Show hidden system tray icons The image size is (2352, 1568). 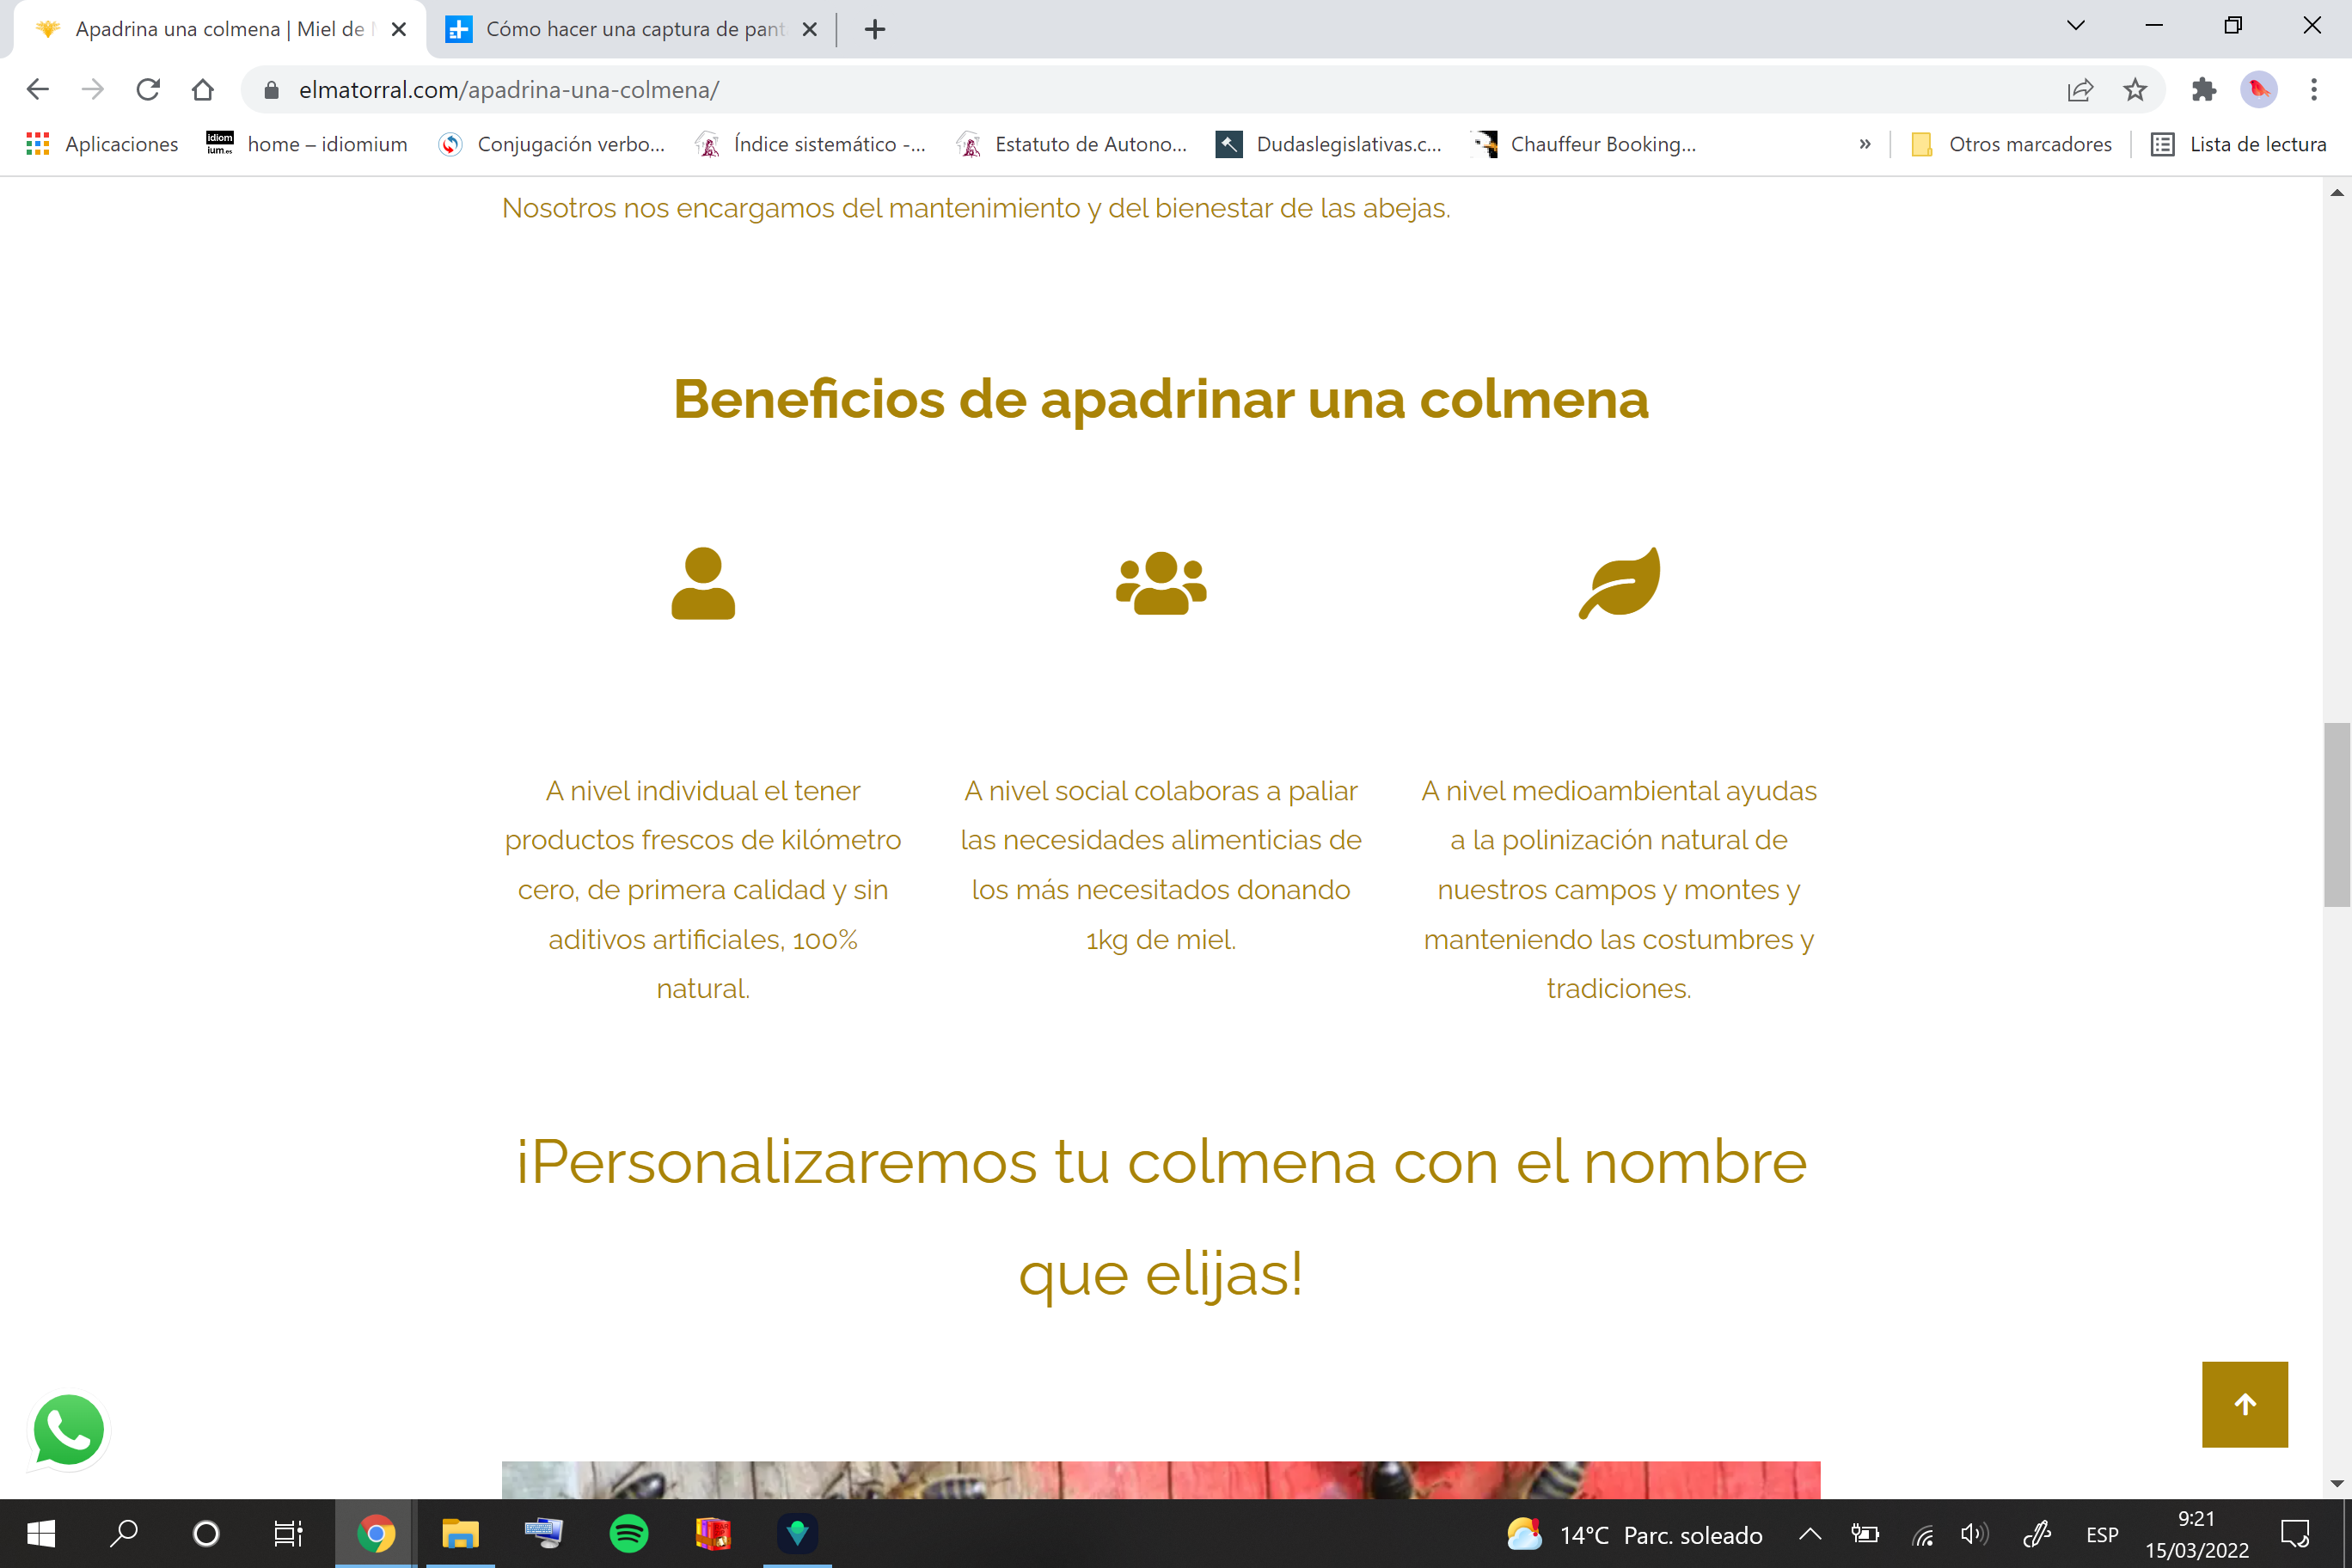point(1810,1534)
